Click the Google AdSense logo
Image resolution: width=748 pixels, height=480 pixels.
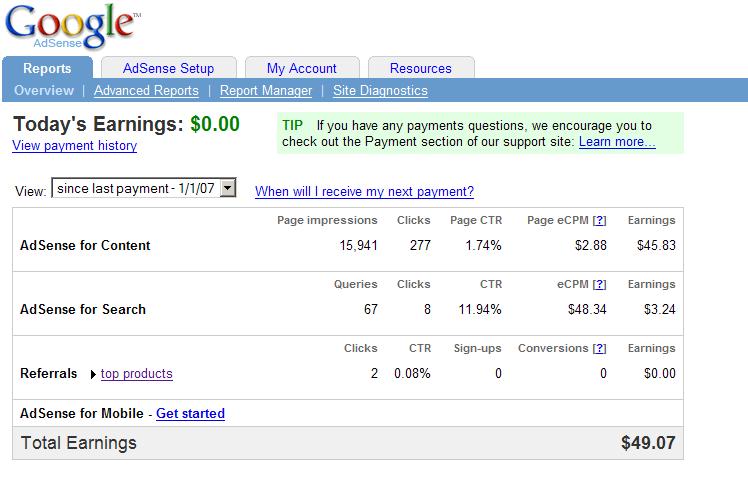[x=72, y=27]
